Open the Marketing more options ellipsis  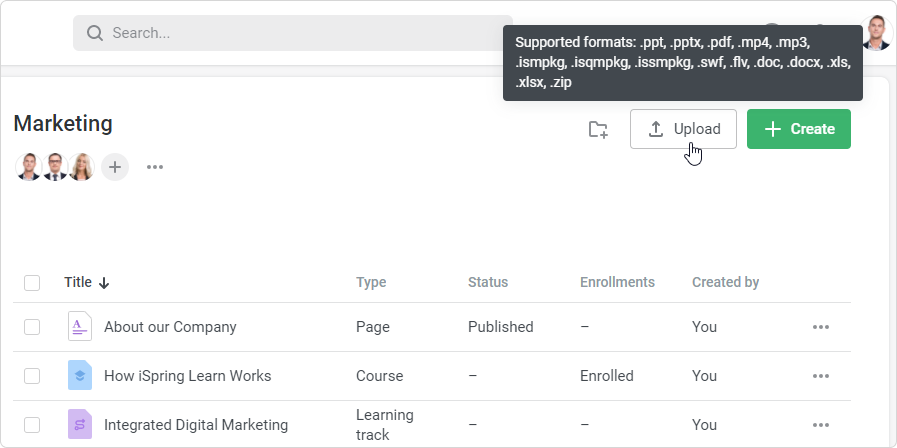point(155,167)
